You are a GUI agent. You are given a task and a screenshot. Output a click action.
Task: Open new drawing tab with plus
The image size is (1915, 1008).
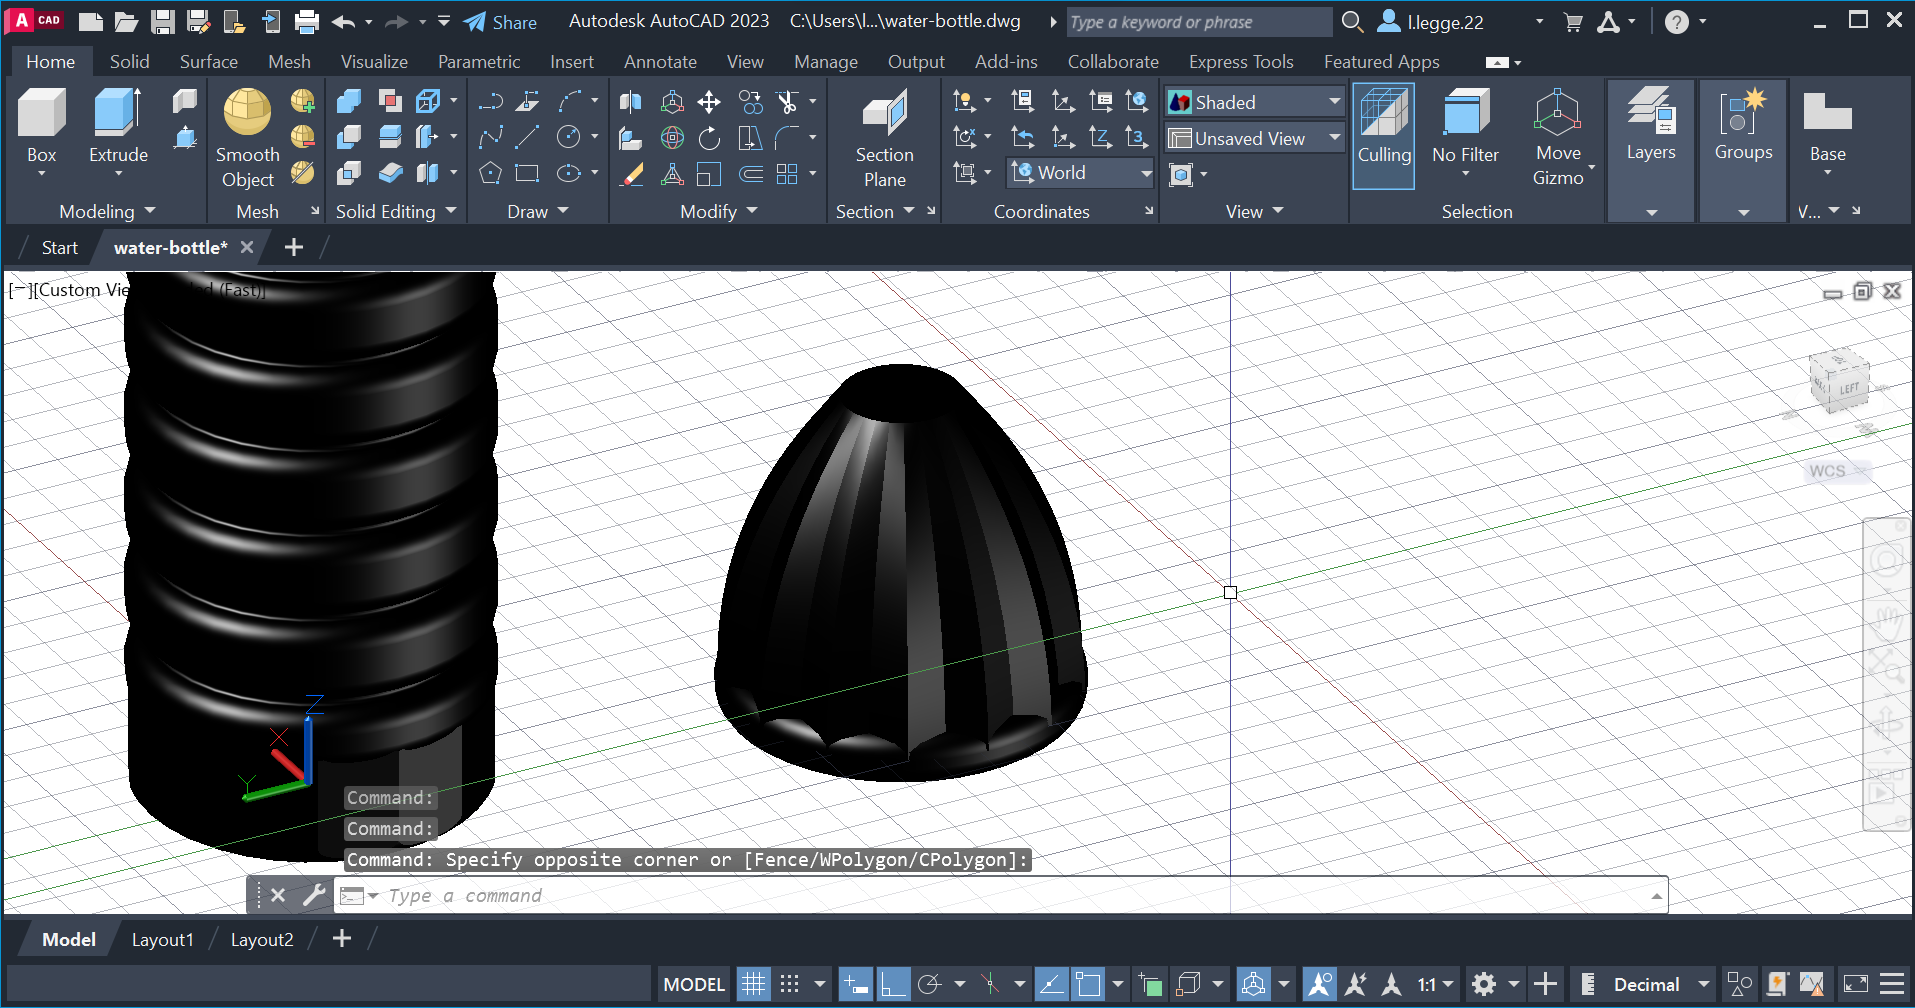pos(293,247)
